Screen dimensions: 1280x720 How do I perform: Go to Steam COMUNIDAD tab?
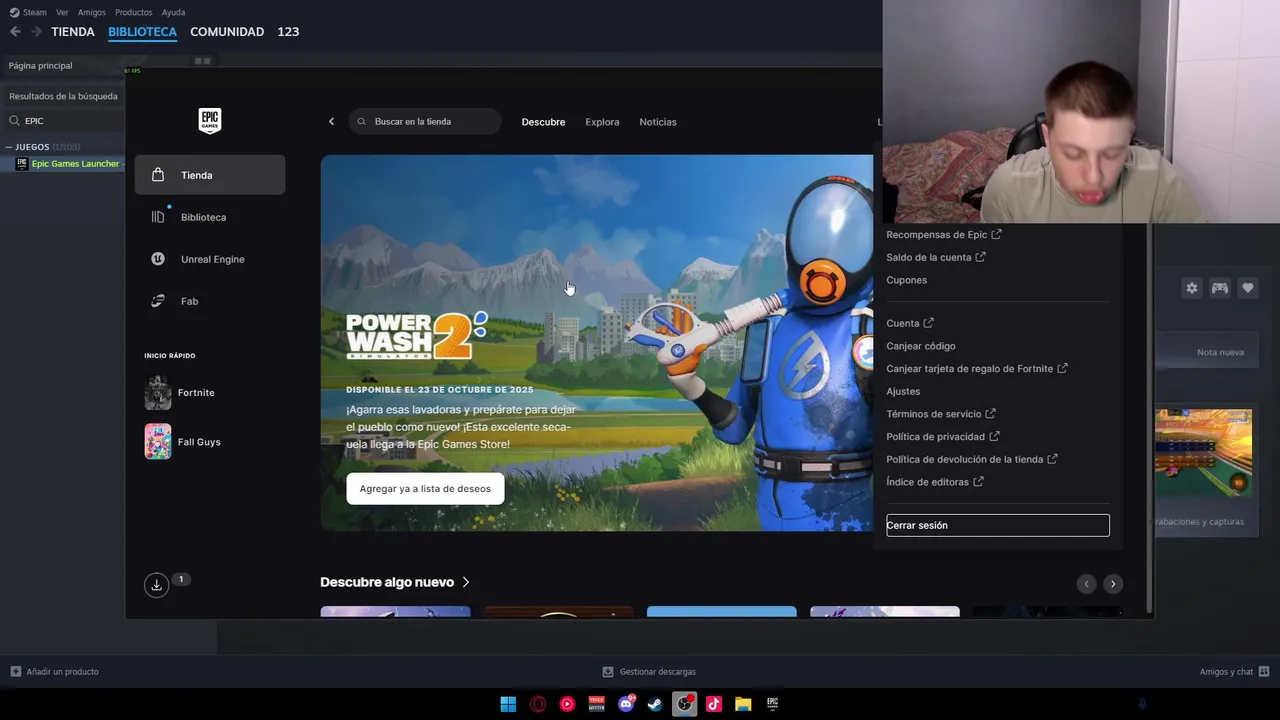[x=227, y=32]
